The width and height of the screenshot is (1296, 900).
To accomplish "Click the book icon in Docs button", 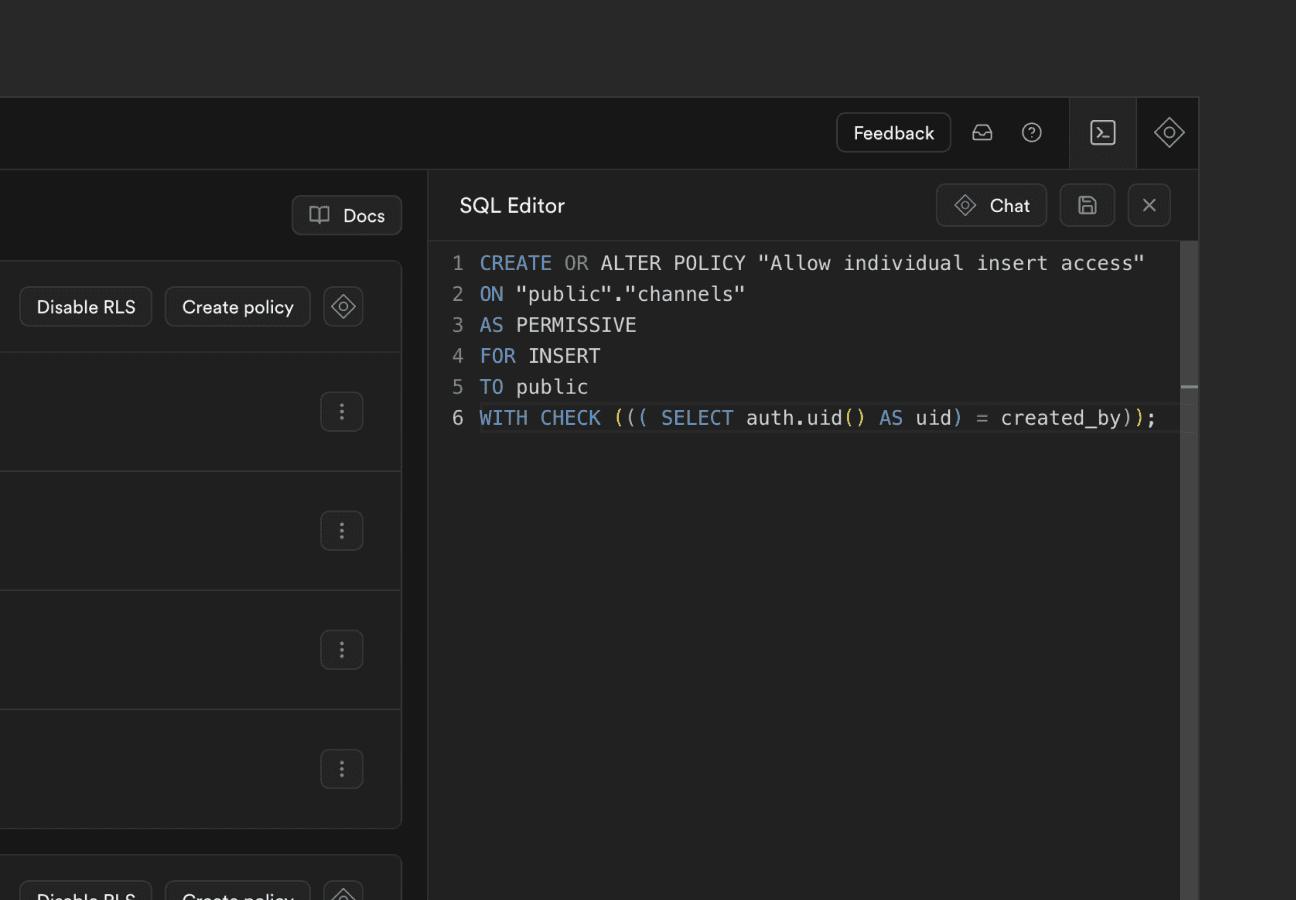I will pos(320,216).
